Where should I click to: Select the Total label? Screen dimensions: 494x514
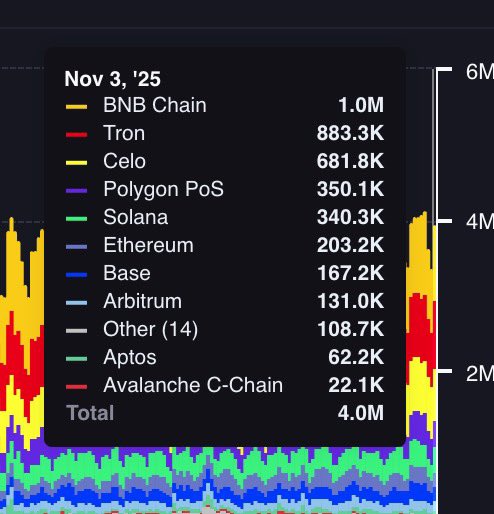coord(90,413)
